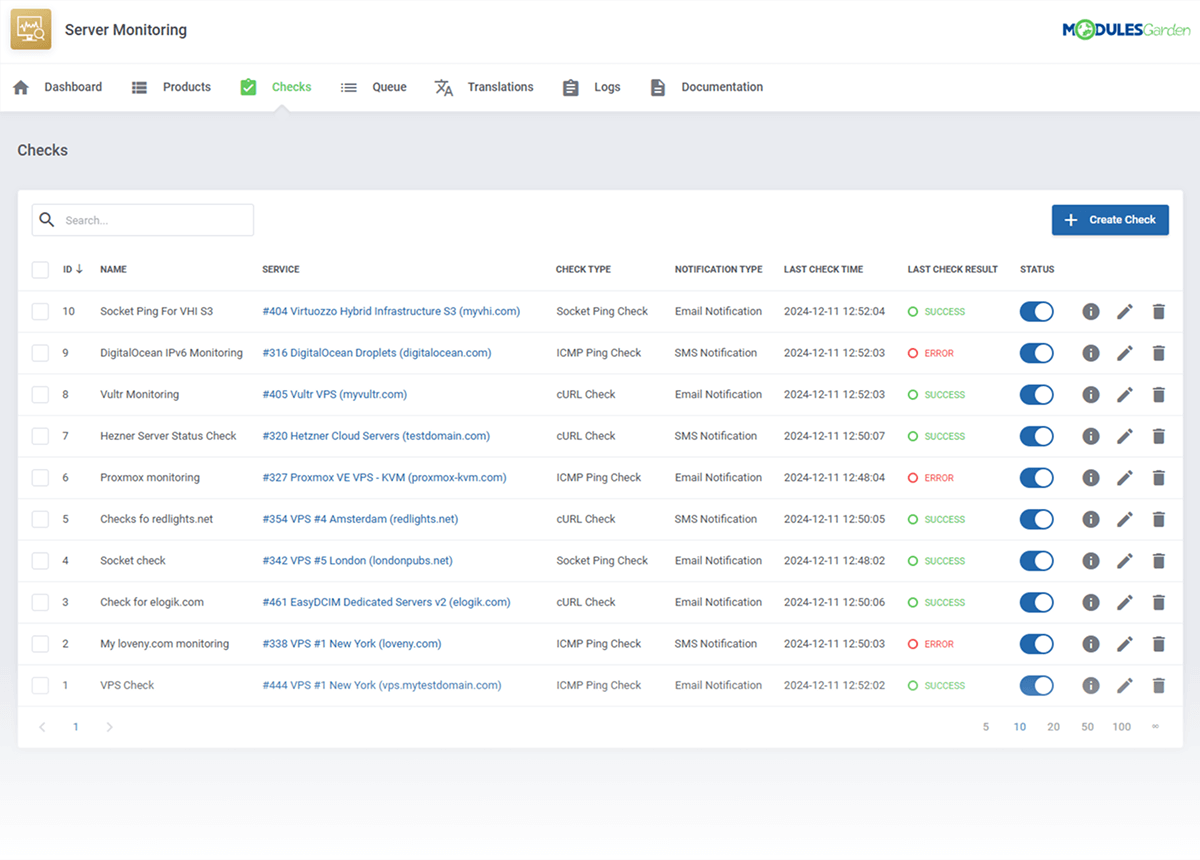The image size is (1200, 860).
Task: Edit the Check for elogik.com entry
Action: tap(1125, 602)
